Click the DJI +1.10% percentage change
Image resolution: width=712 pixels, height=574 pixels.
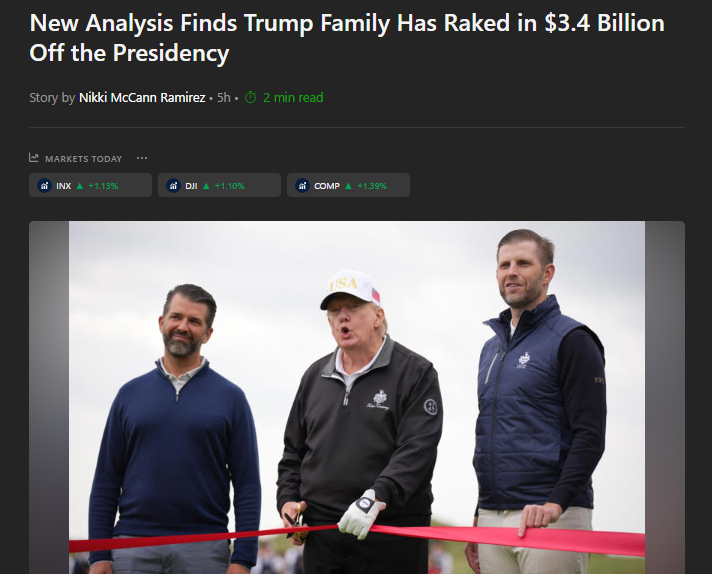pos(229,186)
